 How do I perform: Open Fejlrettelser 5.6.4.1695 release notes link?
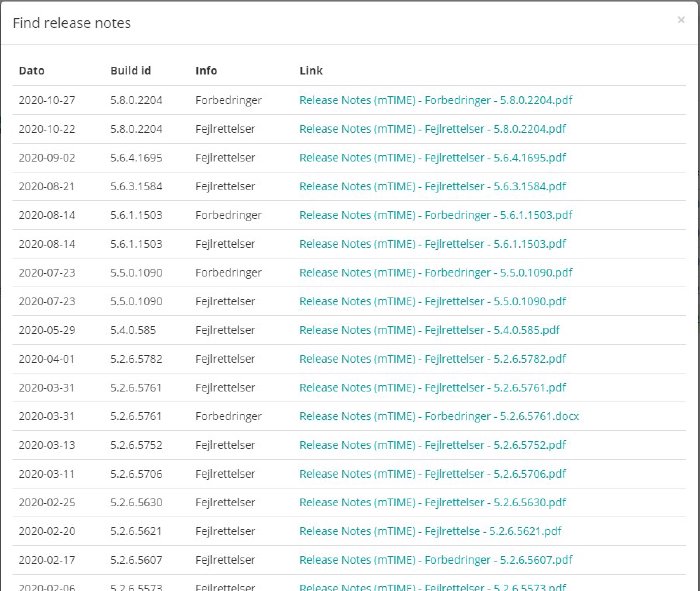coord(432,158)
